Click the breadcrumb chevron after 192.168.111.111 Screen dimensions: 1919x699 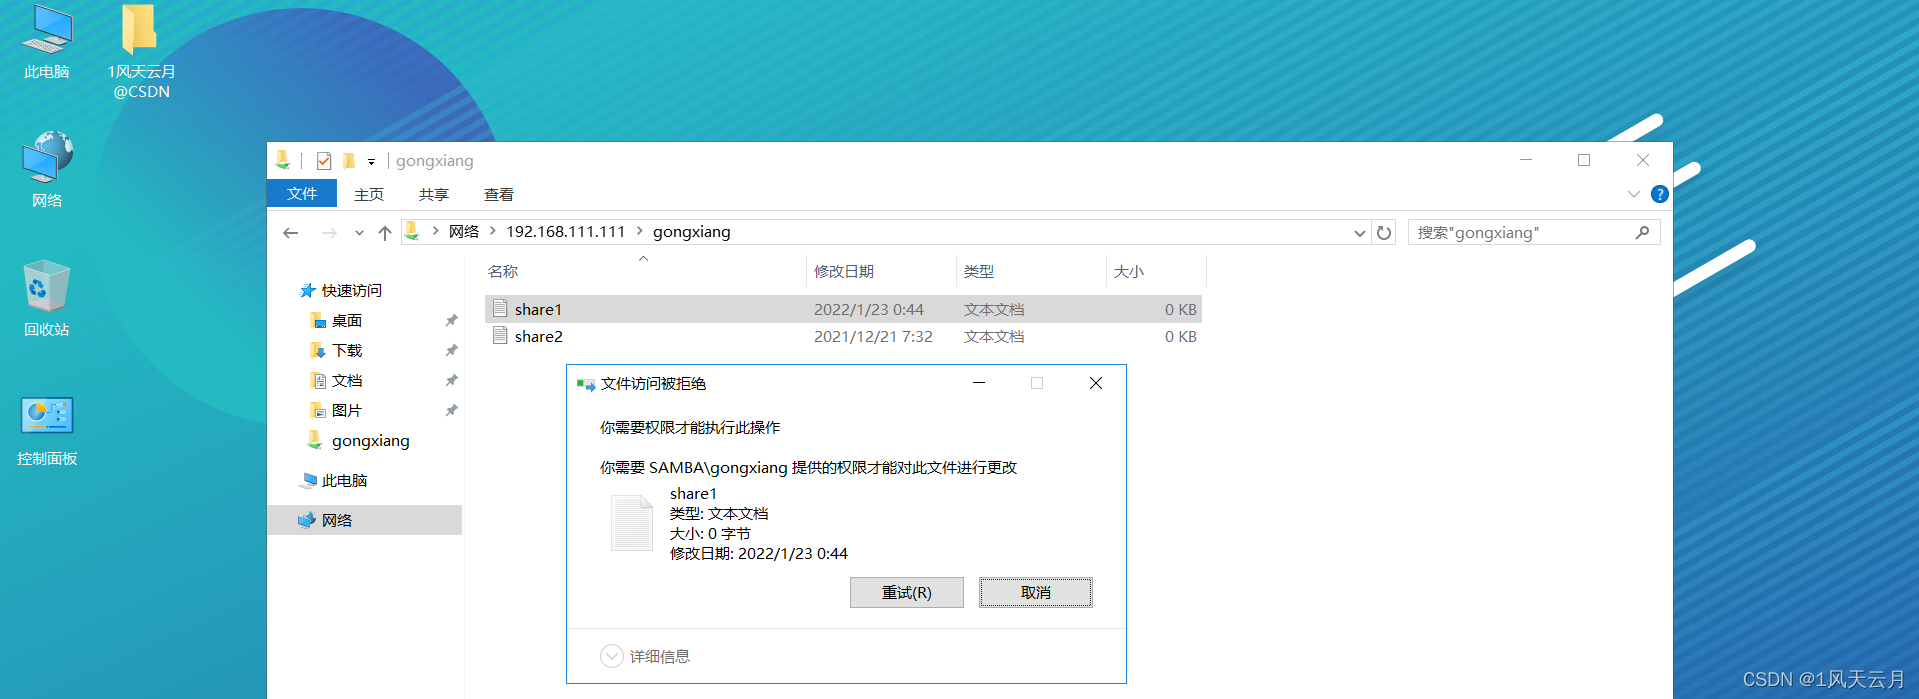640,232
